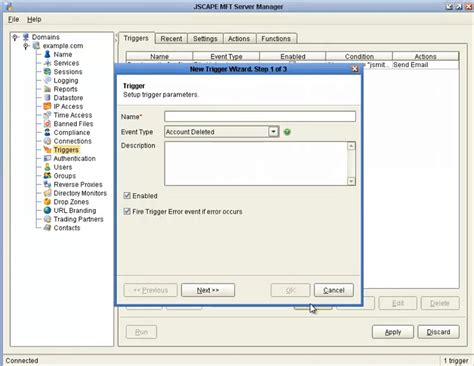This screenshot has width=474, height=366.
Task: Click the Banned Files icon
Action: (47, 124)
